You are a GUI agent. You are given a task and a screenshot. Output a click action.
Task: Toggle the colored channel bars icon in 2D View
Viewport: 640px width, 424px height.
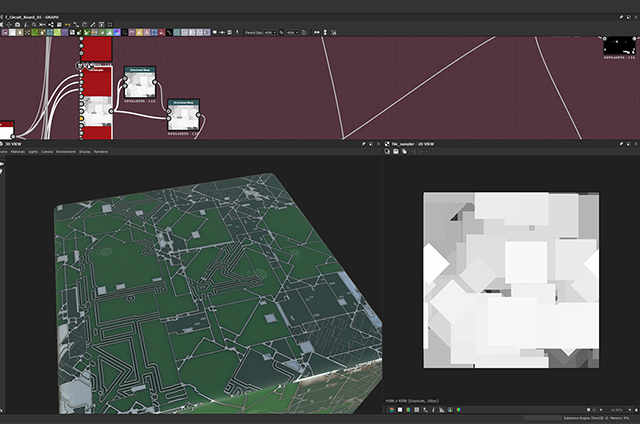[408, 410]
